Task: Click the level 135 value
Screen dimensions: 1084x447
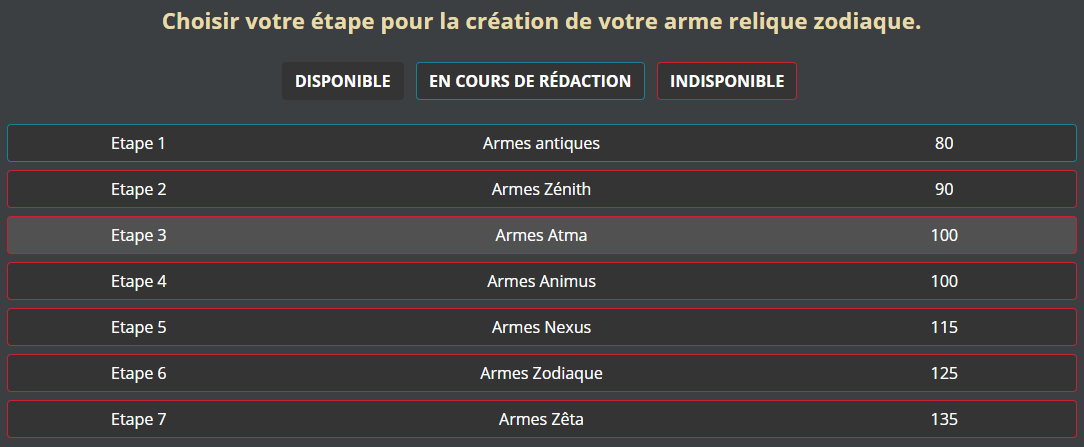Action: click(x=944, y=419)
